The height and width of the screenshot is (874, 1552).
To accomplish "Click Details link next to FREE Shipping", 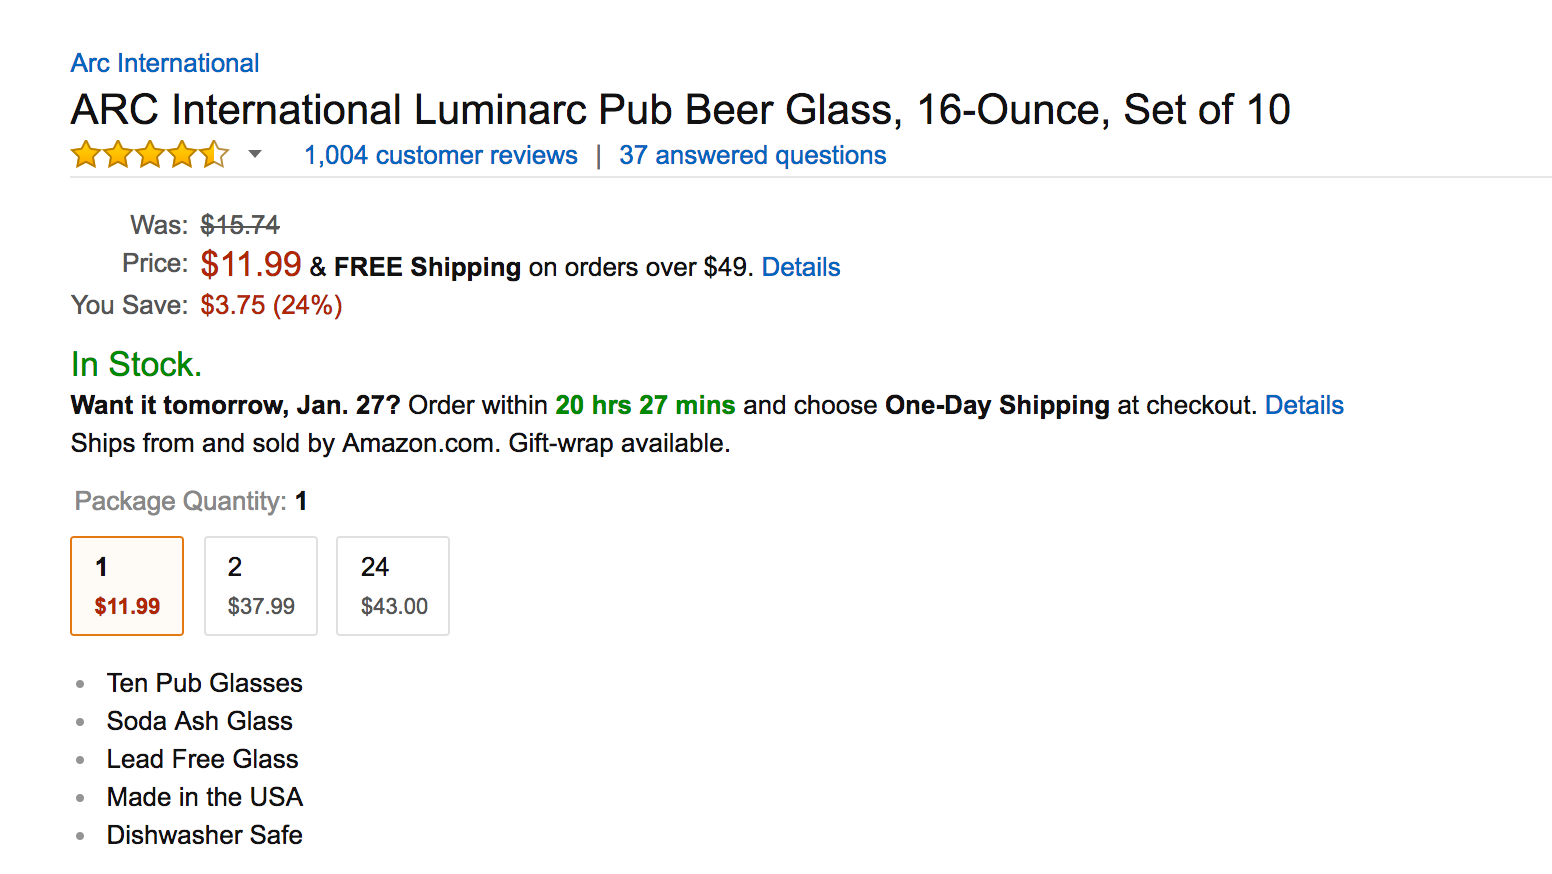I will tap(800, 267).
